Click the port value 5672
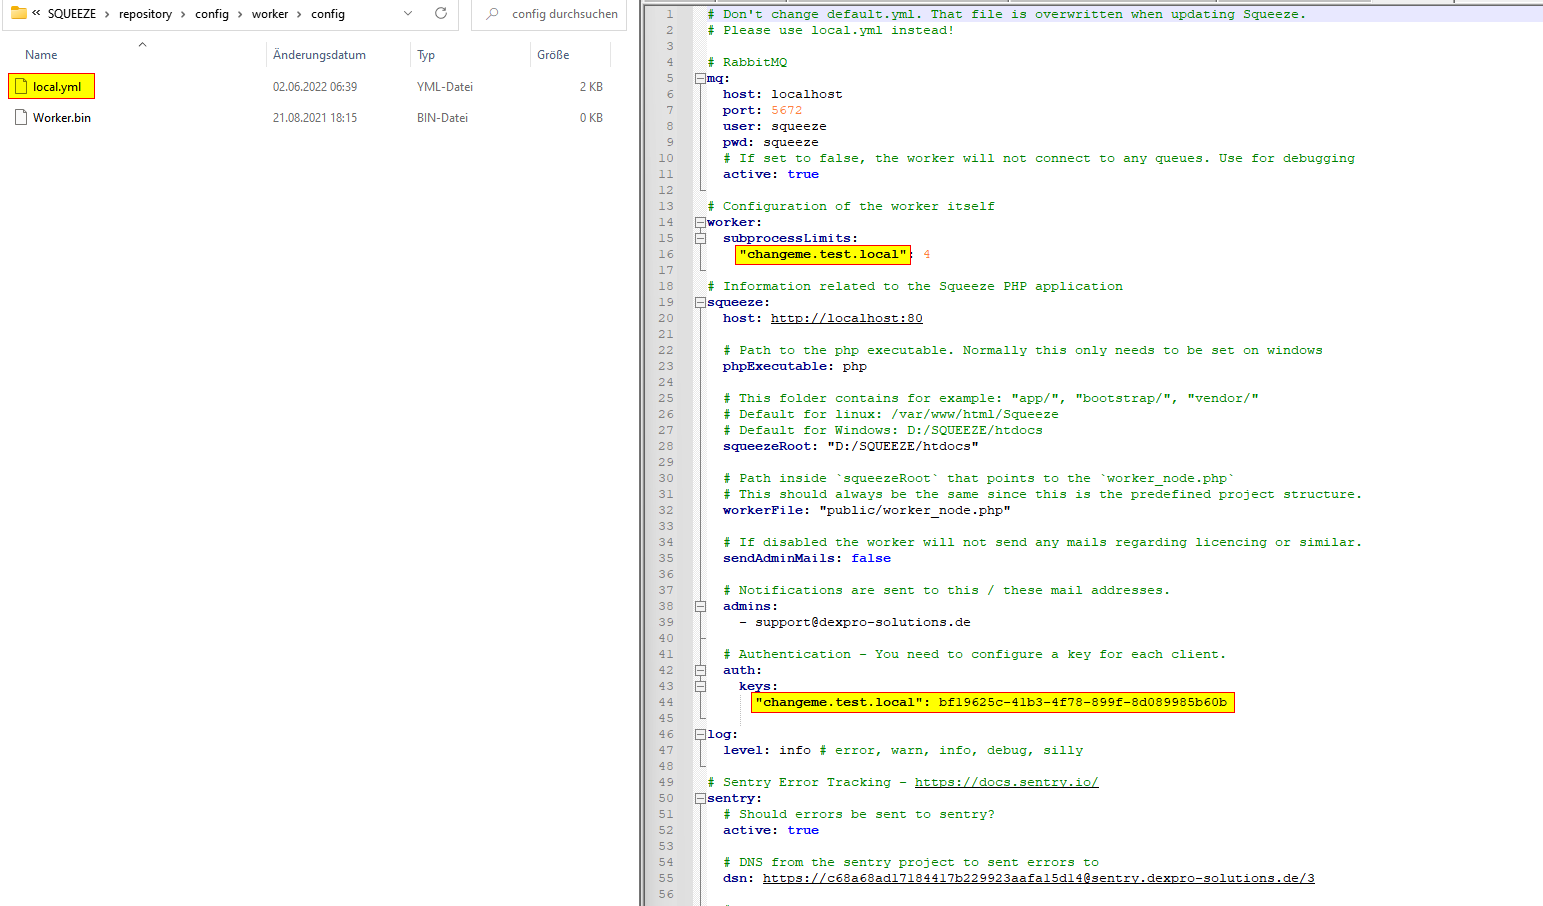This screenshot has height=906, width=1543. tap(786, 110)
